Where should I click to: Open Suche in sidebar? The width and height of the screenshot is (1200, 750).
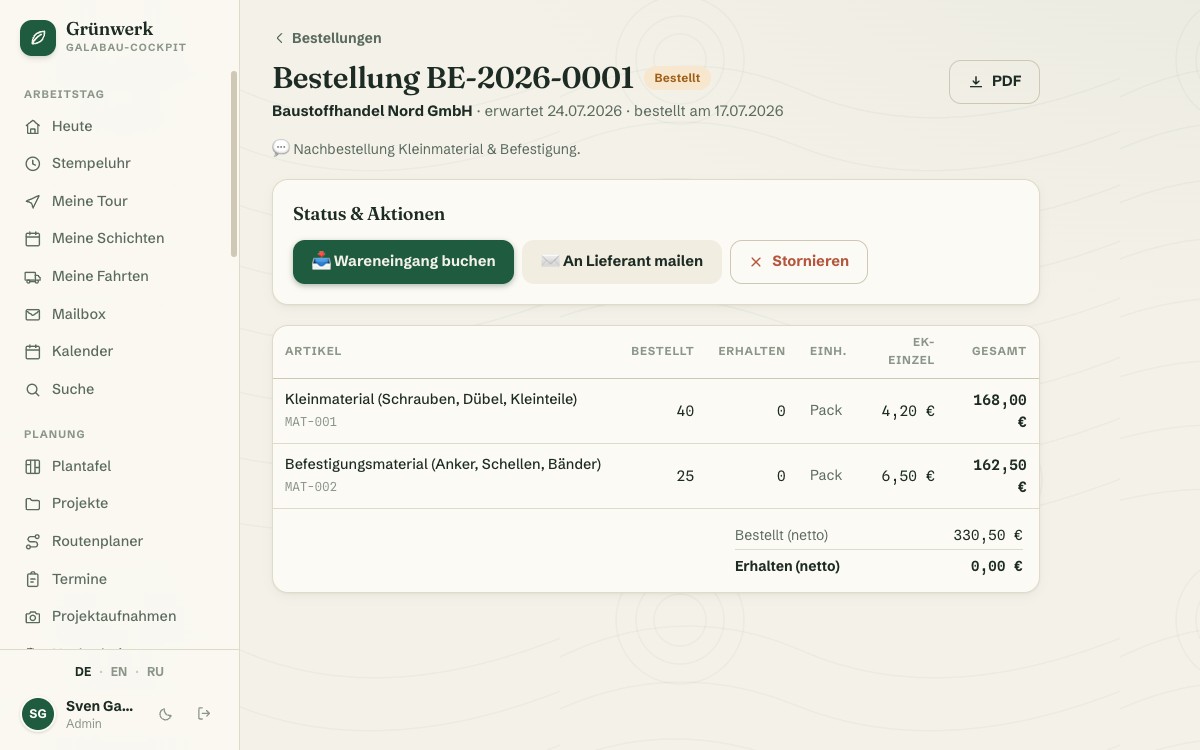coord(118,390)
